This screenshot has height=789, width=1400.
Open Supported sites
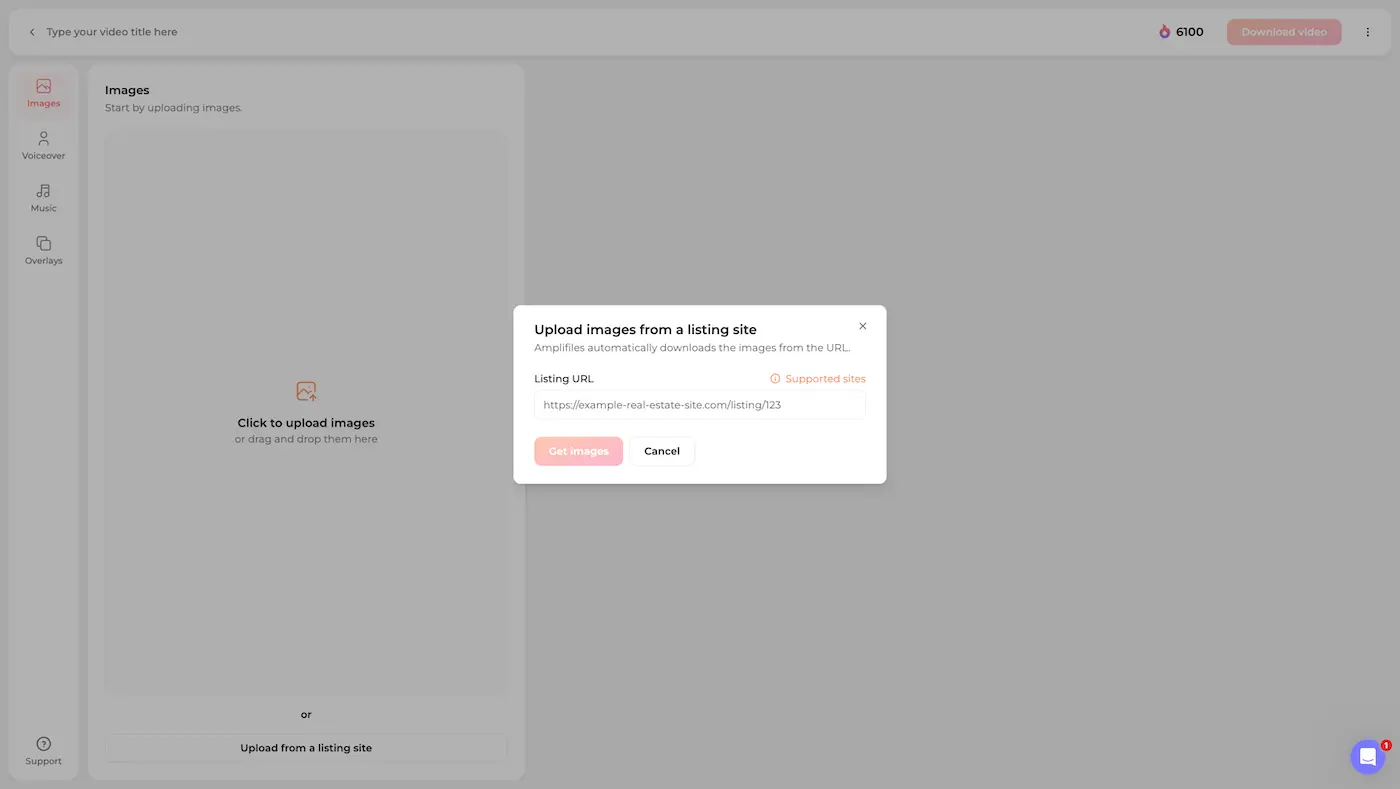pyautogui.click(x=825, y=378)
